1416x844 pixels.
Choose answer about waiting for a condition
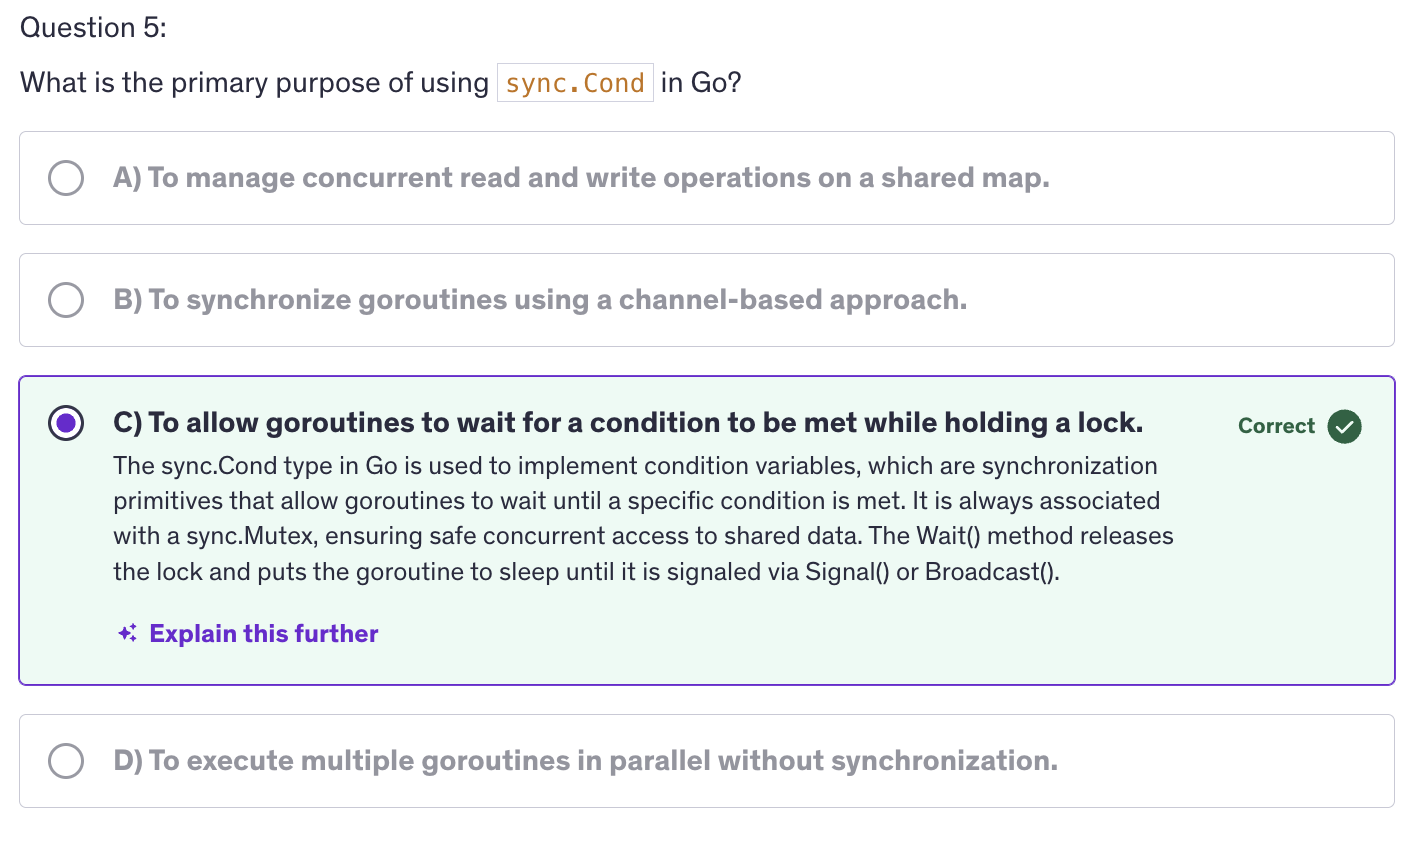(628, 423)
